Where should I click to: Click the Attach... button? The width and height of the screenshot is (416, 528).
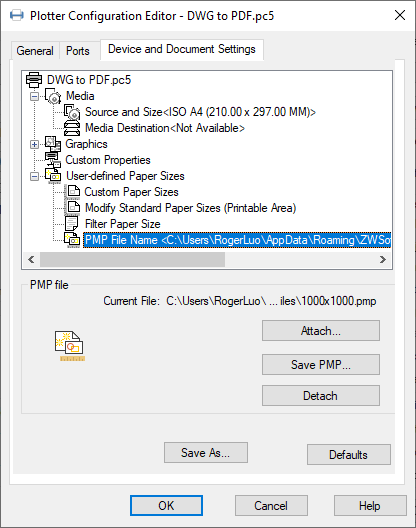point(321,331)
